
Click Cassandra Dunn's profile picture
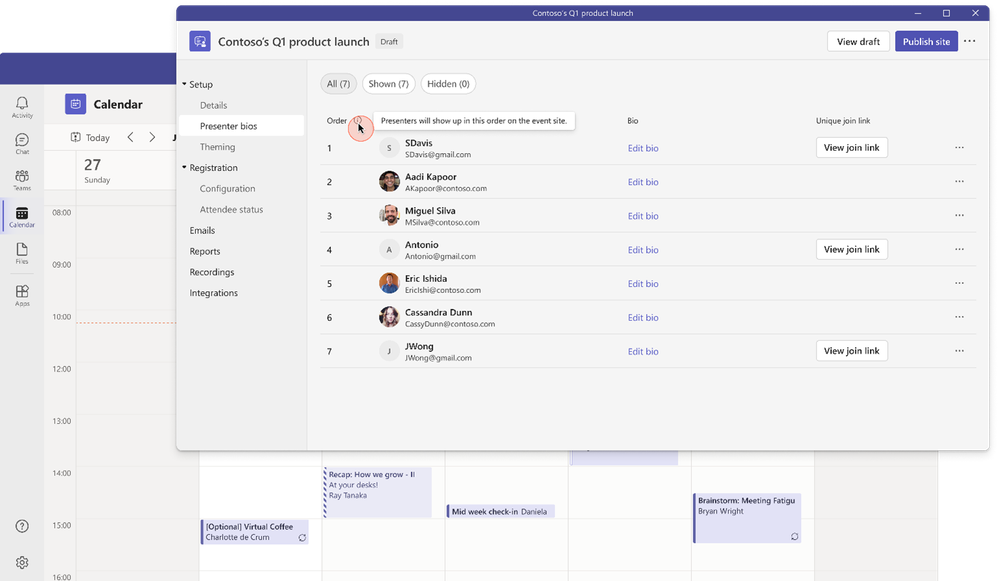(x=389, y=317)
